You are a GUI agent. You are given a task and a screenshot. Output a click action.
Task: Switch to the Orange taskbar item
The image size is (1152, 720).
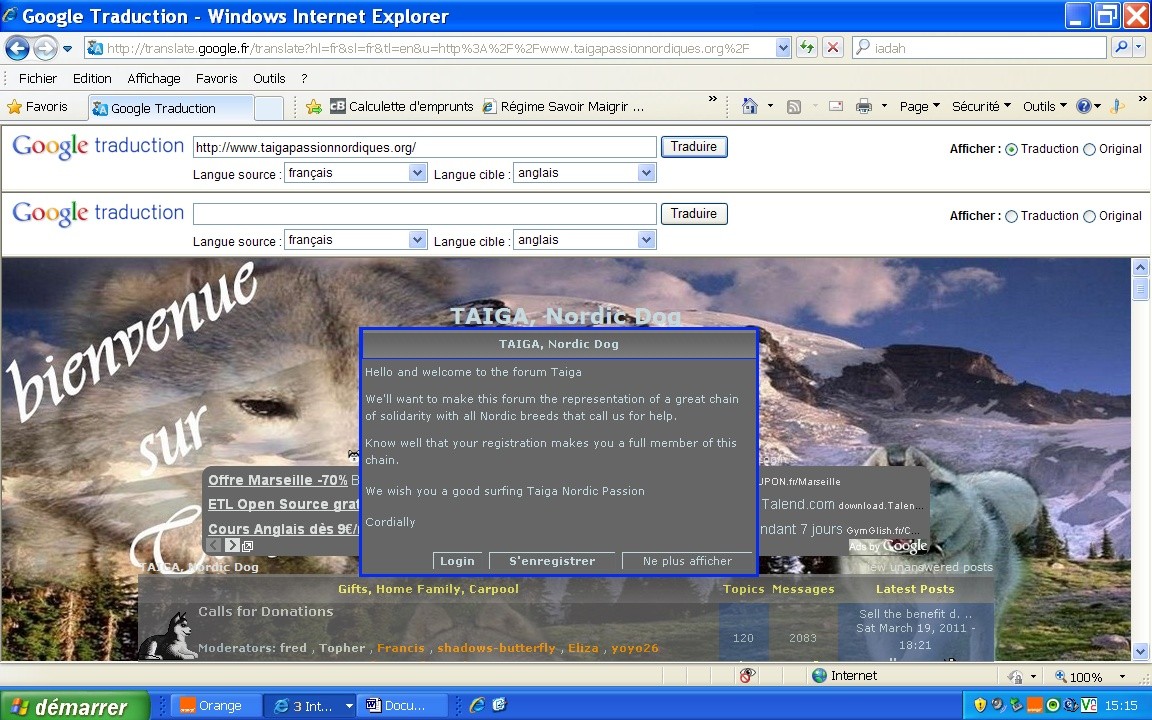[x=216, y=706]
